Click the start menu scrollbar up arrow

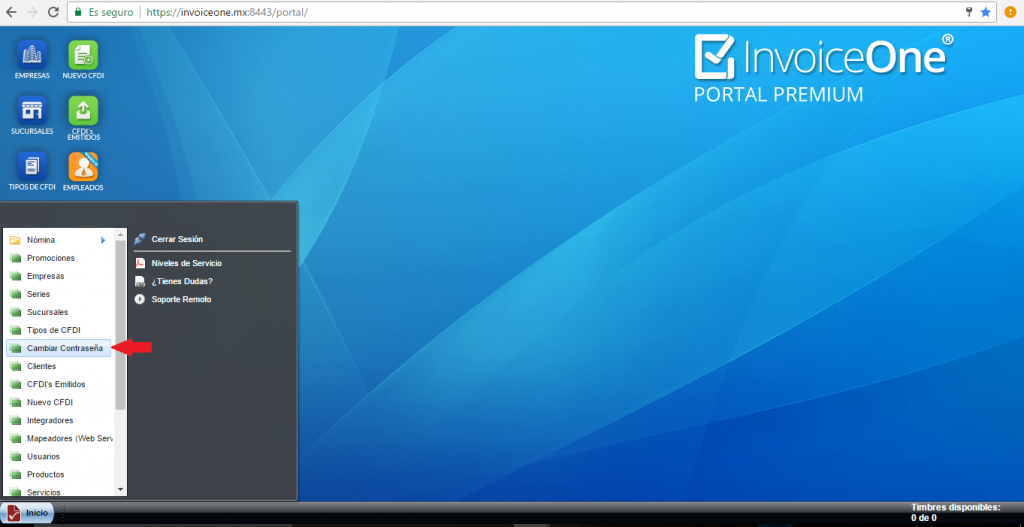coord(120,234)
